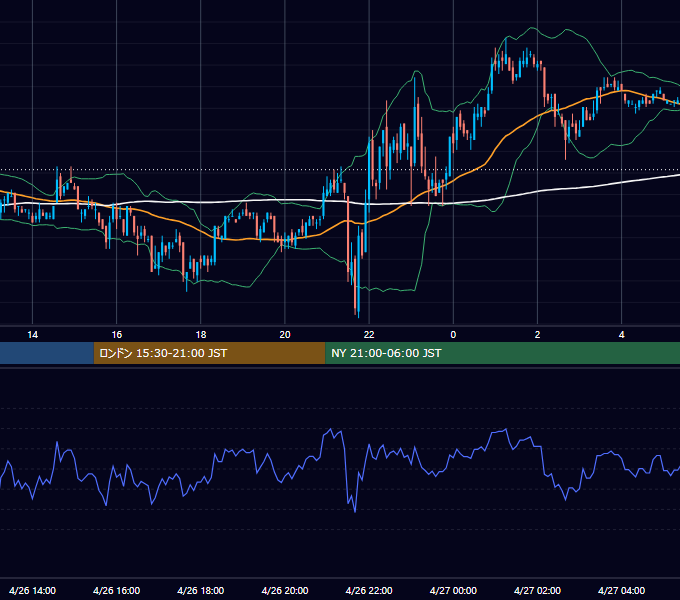The height and width of the screenshot is (600, 680).
Task: Click the oscillator's lowest dip near 22:00
Action: (355, 511)
